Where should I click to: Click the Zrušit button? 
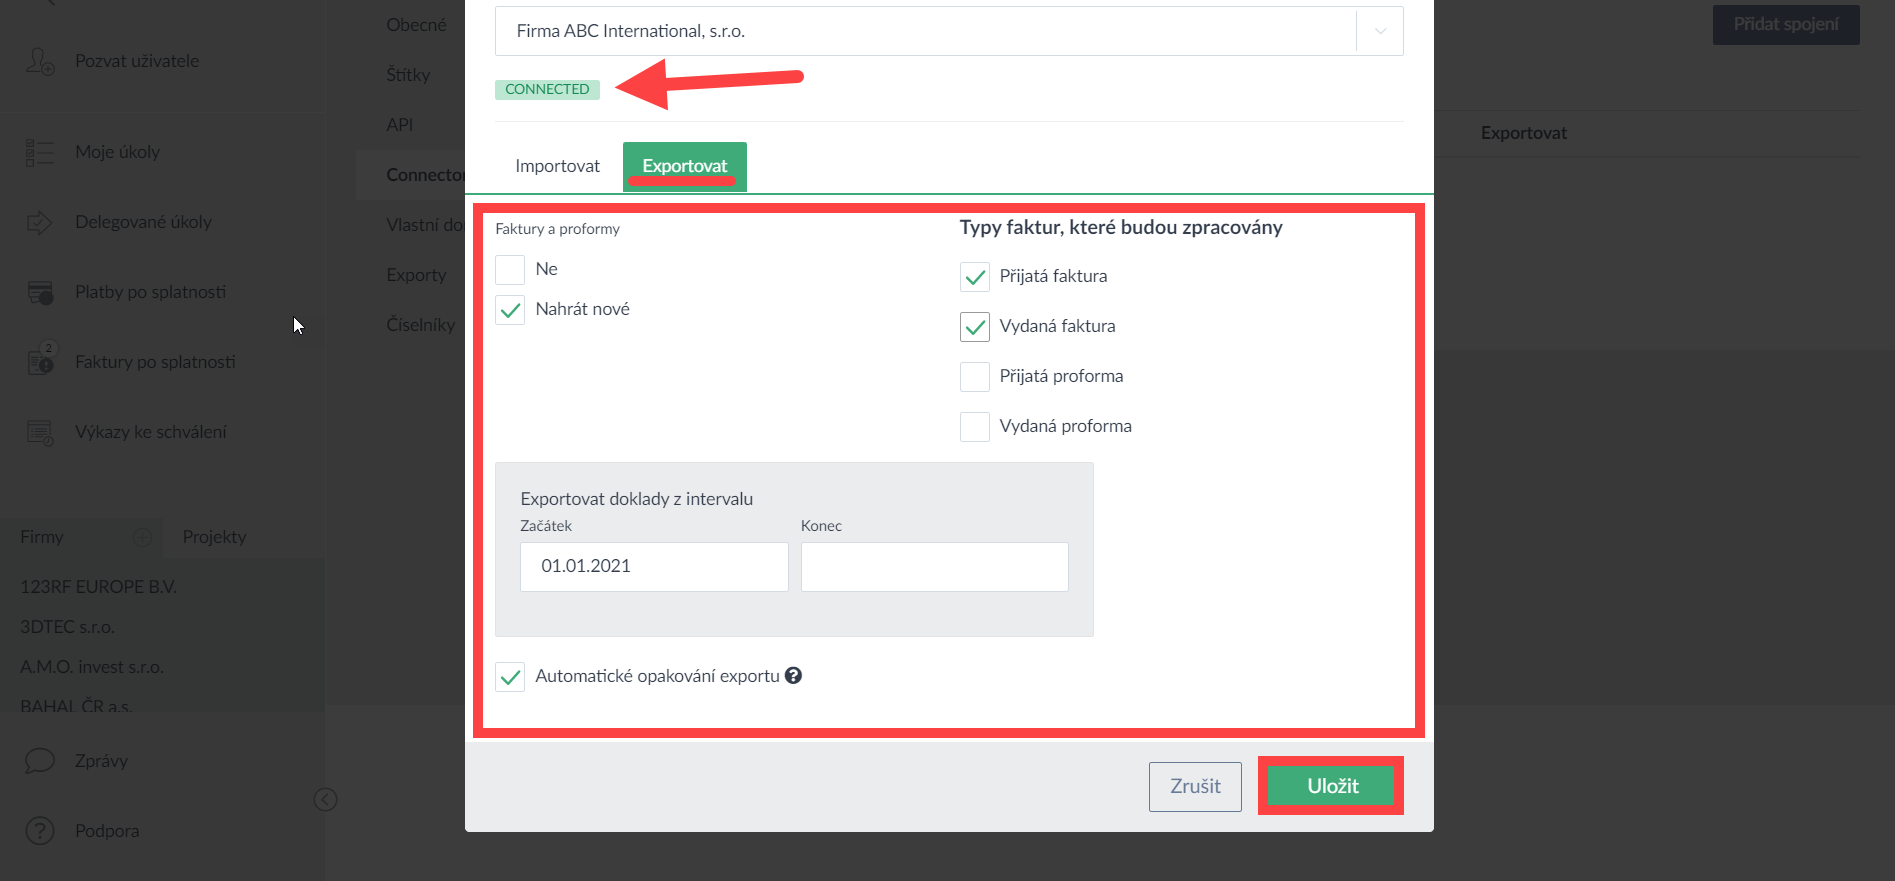pos(1195,787)
